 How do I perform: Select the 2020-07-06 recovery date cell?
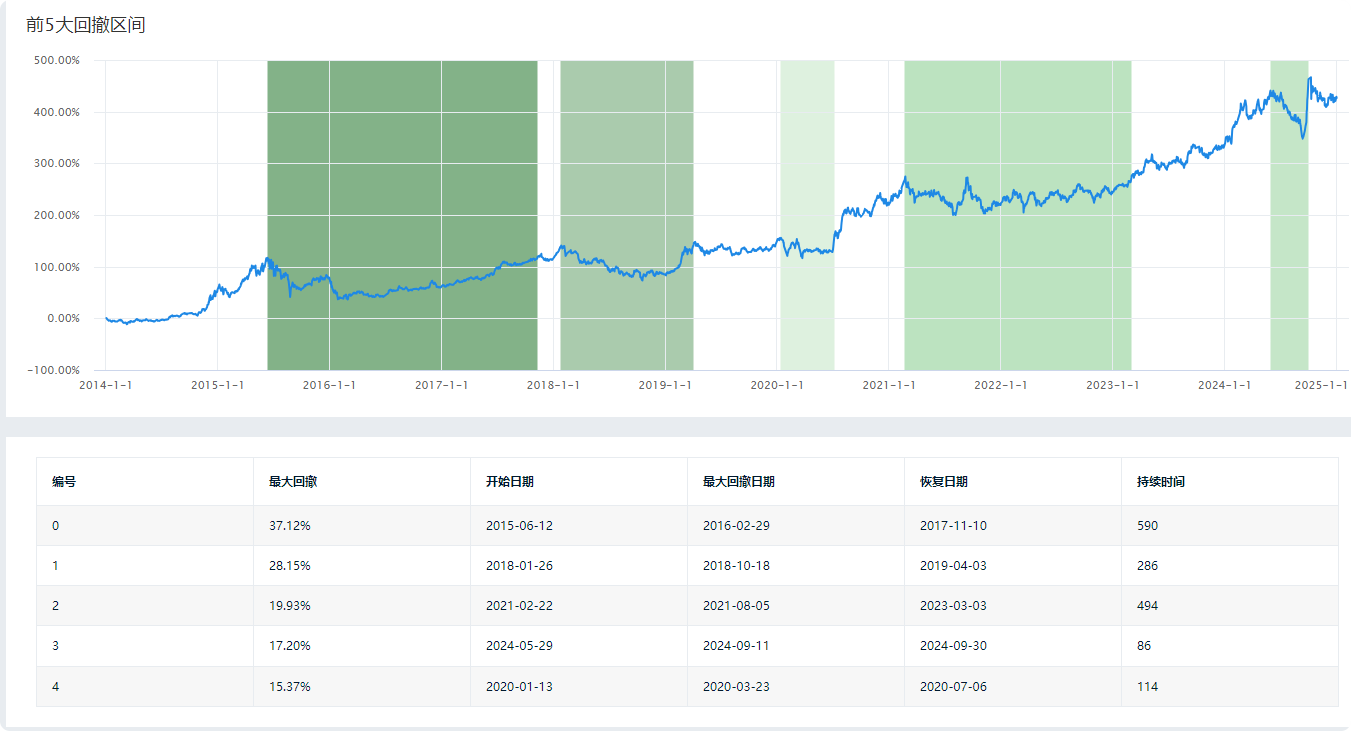coord(953,687)
